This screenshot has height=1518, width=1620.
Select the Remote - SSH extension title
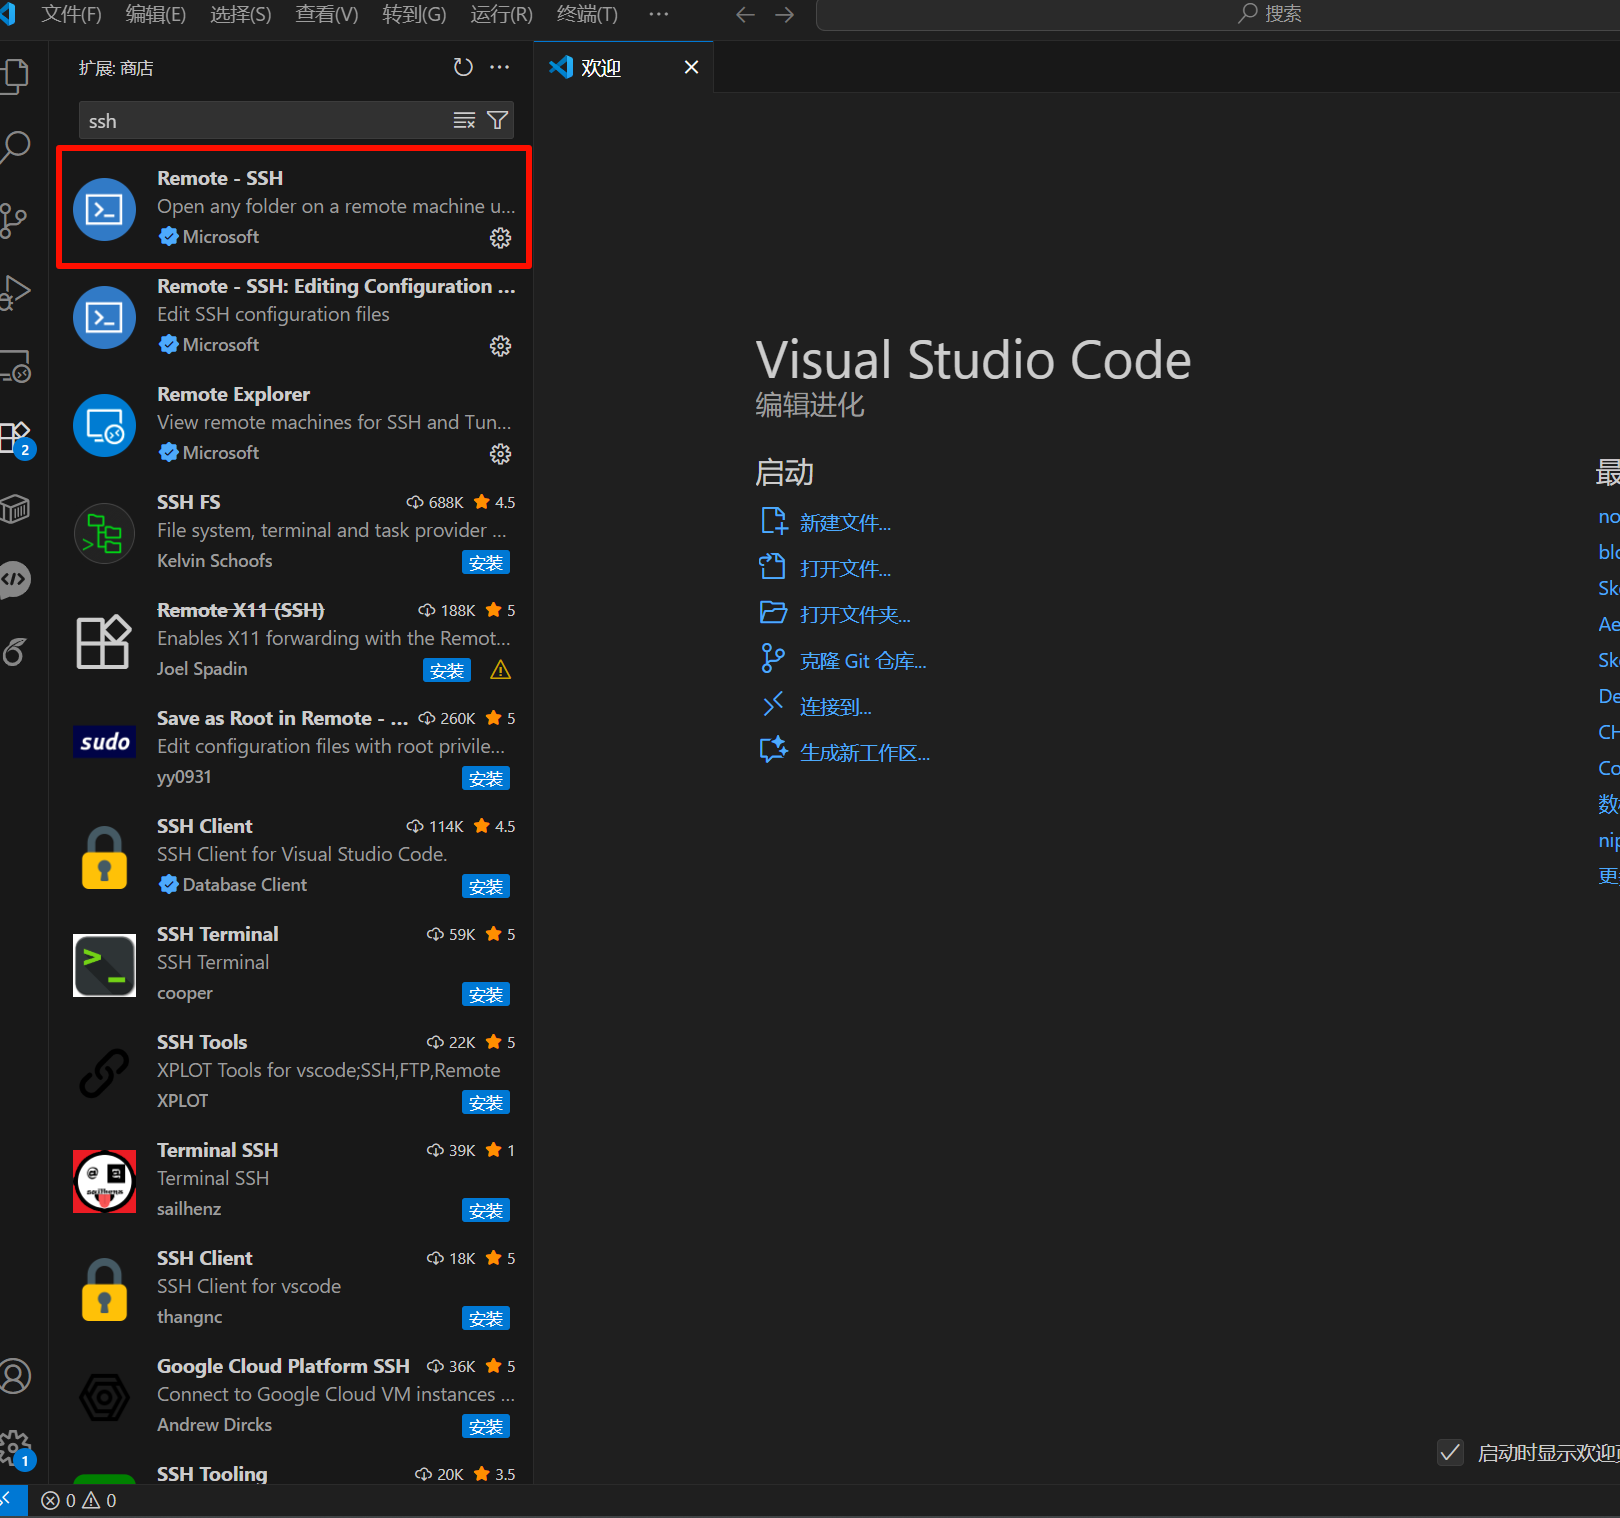tap(220, 178)
